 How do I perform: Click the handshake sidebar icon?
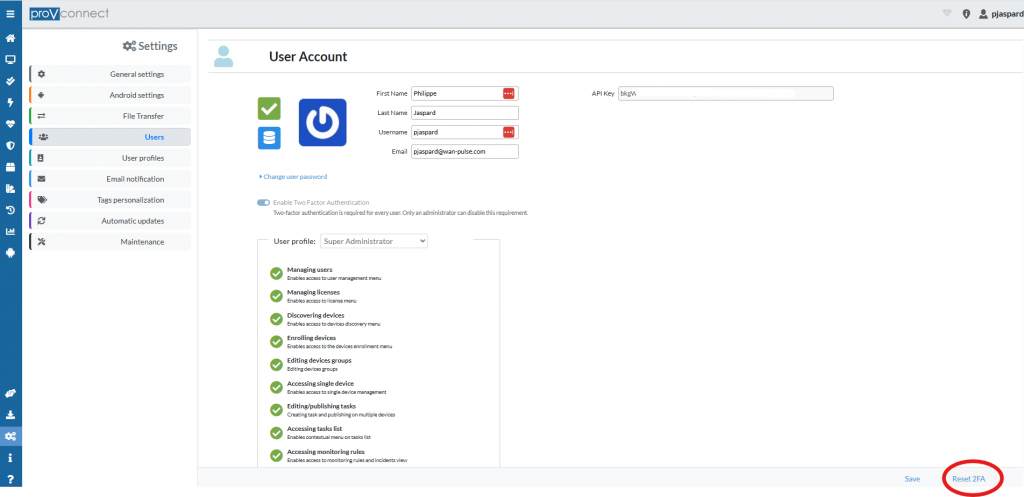tap(10, 393)
